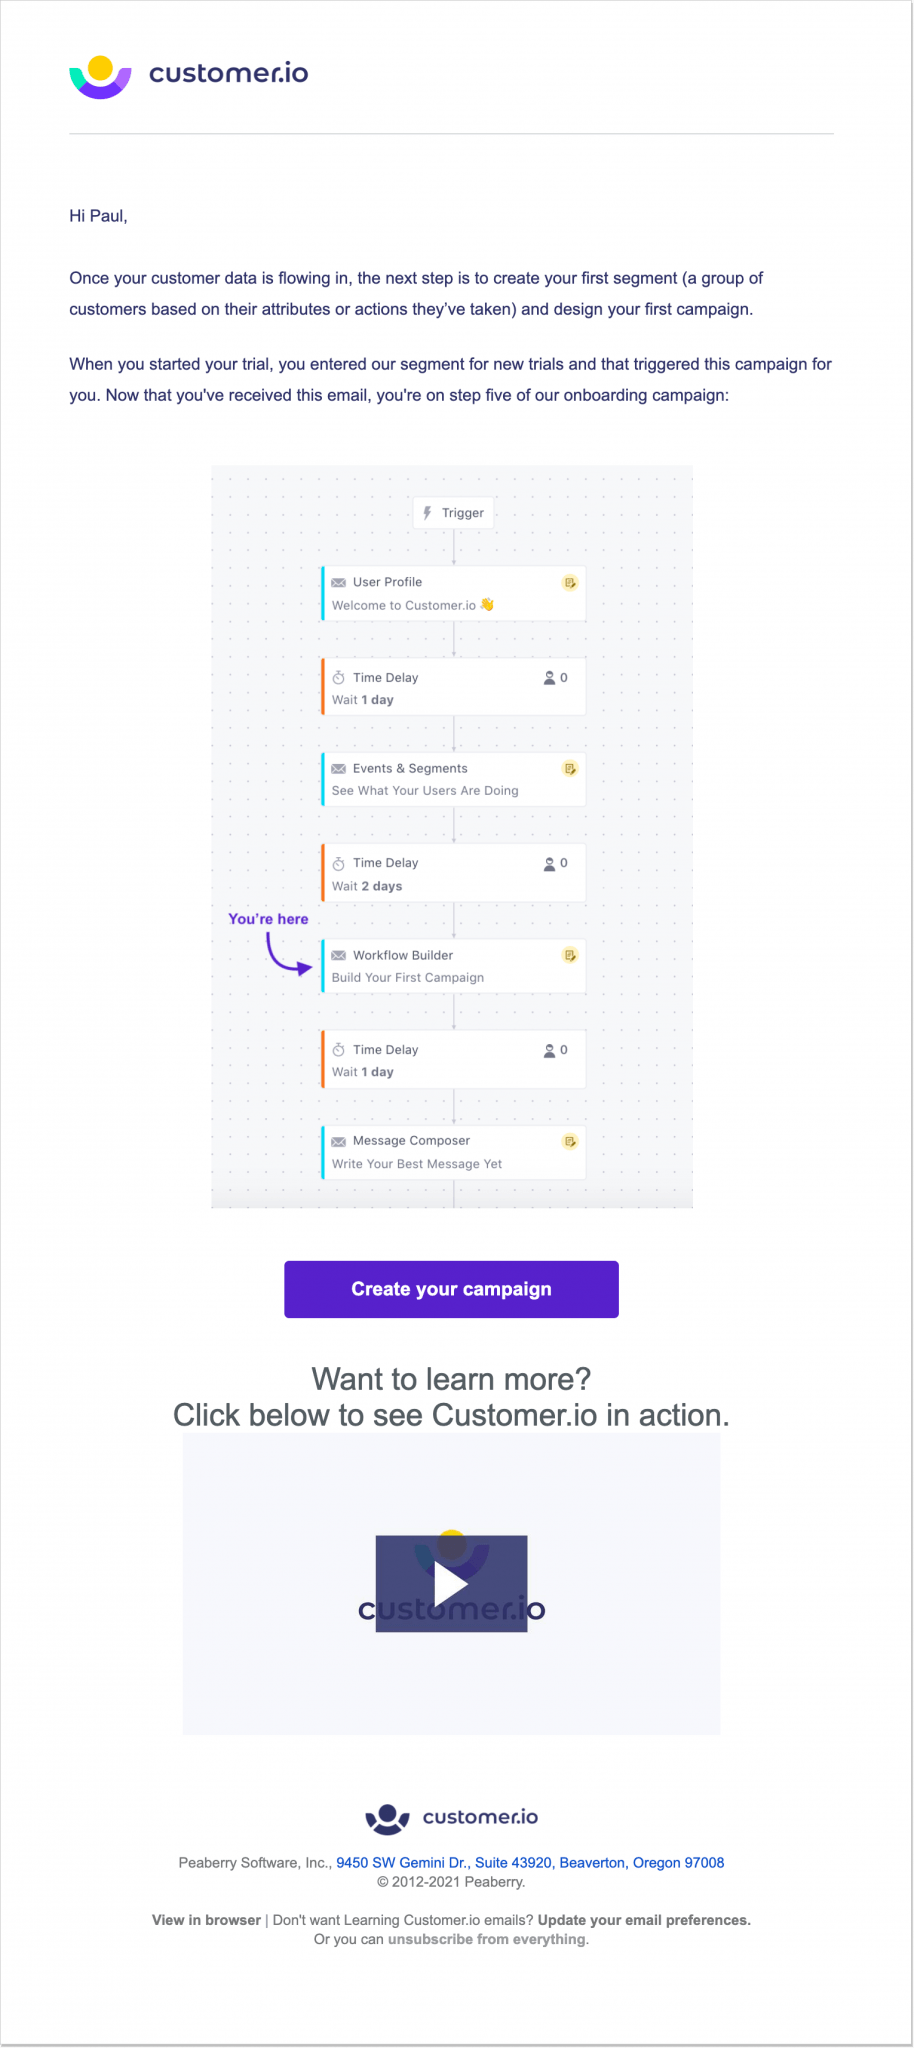Click Update your email preferences link
Screen dimensions: 914x2048
pos(644,1920)
